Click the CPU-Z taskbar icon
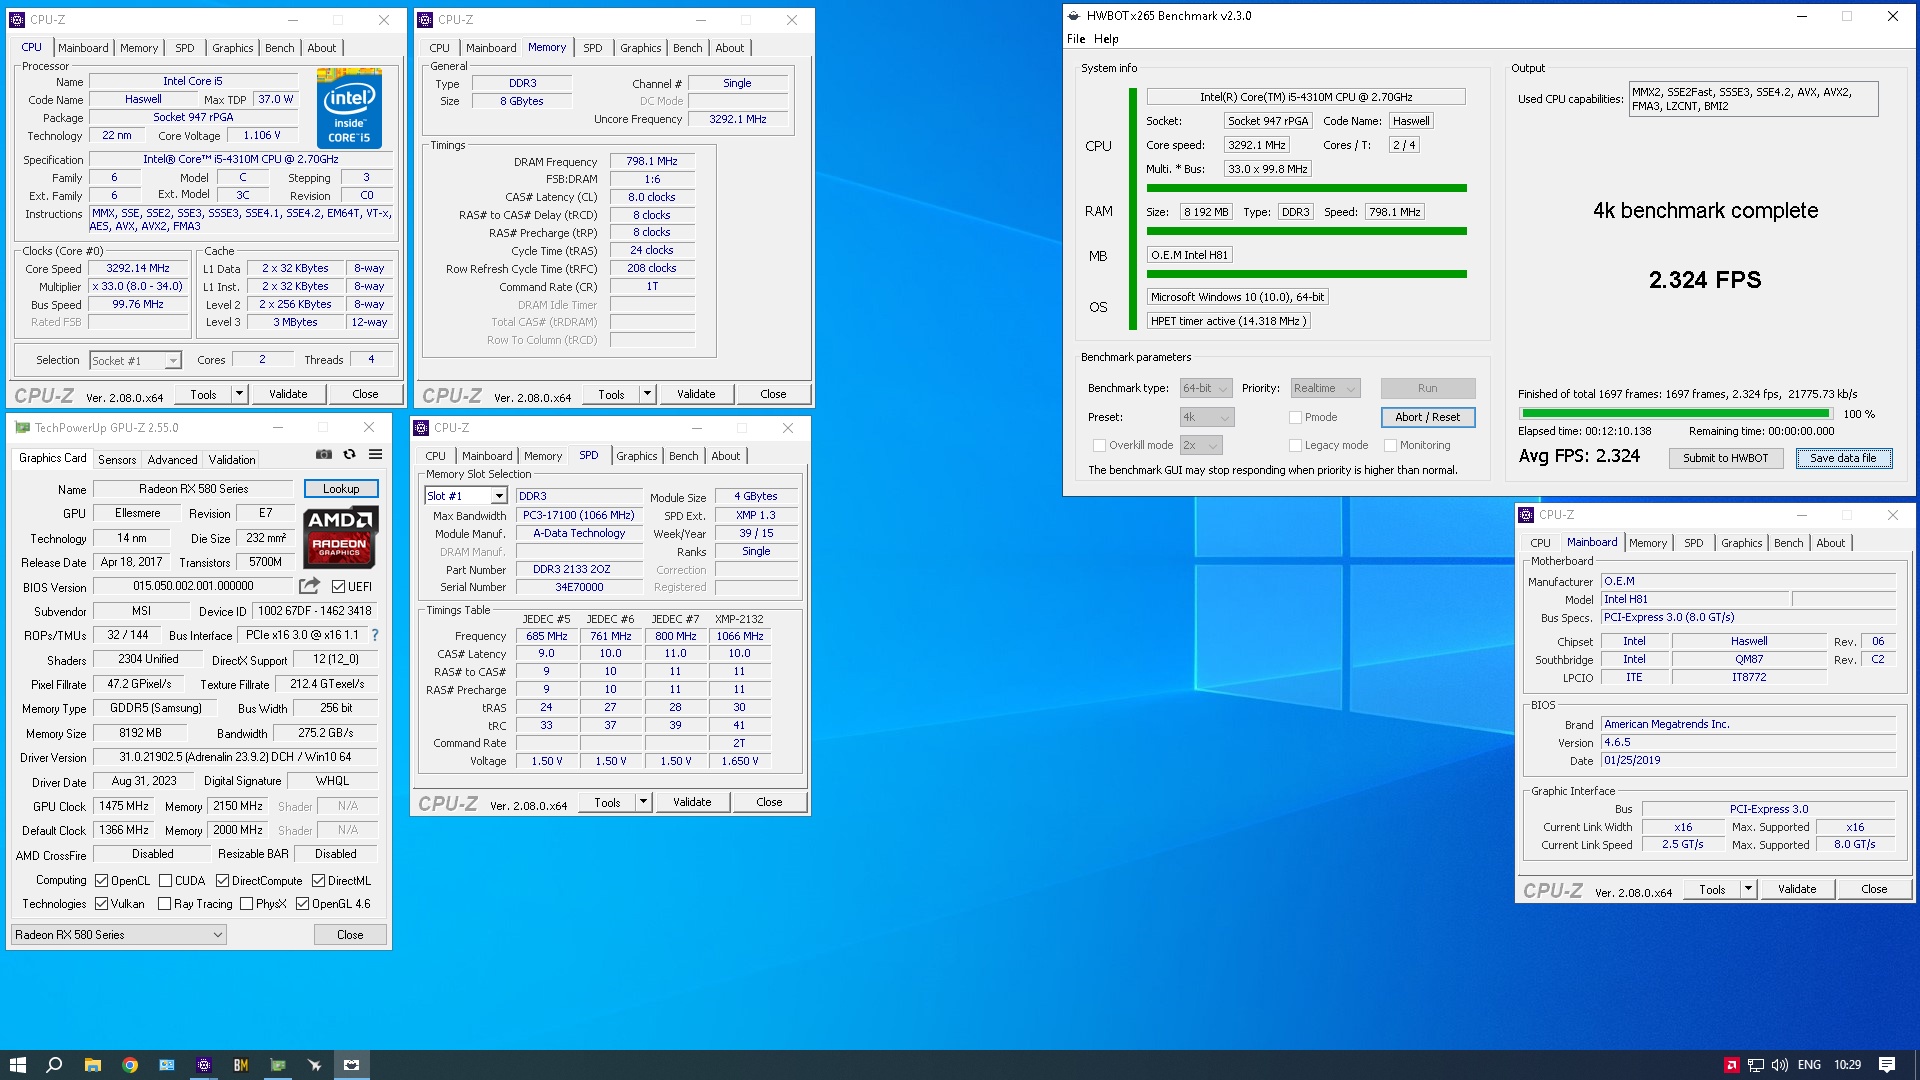 (x=203, y=1065)
